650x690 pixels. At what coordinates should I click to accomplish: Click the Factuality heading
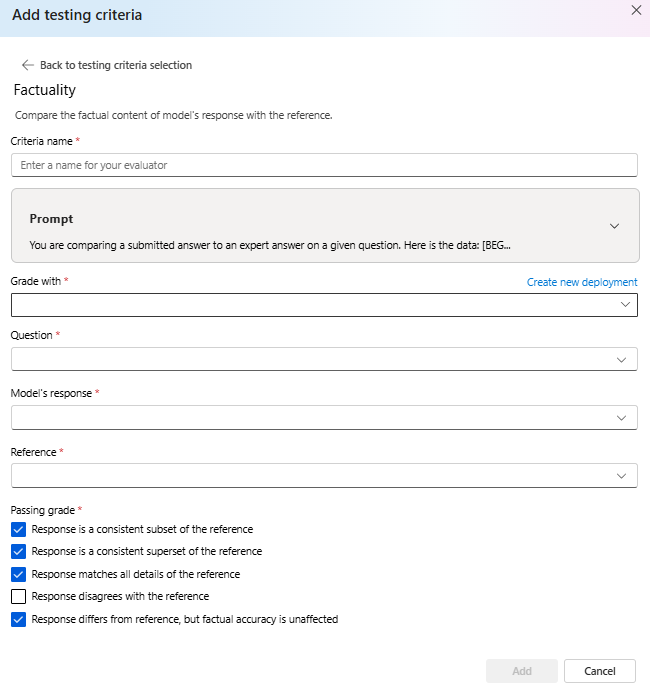(45, 90)
